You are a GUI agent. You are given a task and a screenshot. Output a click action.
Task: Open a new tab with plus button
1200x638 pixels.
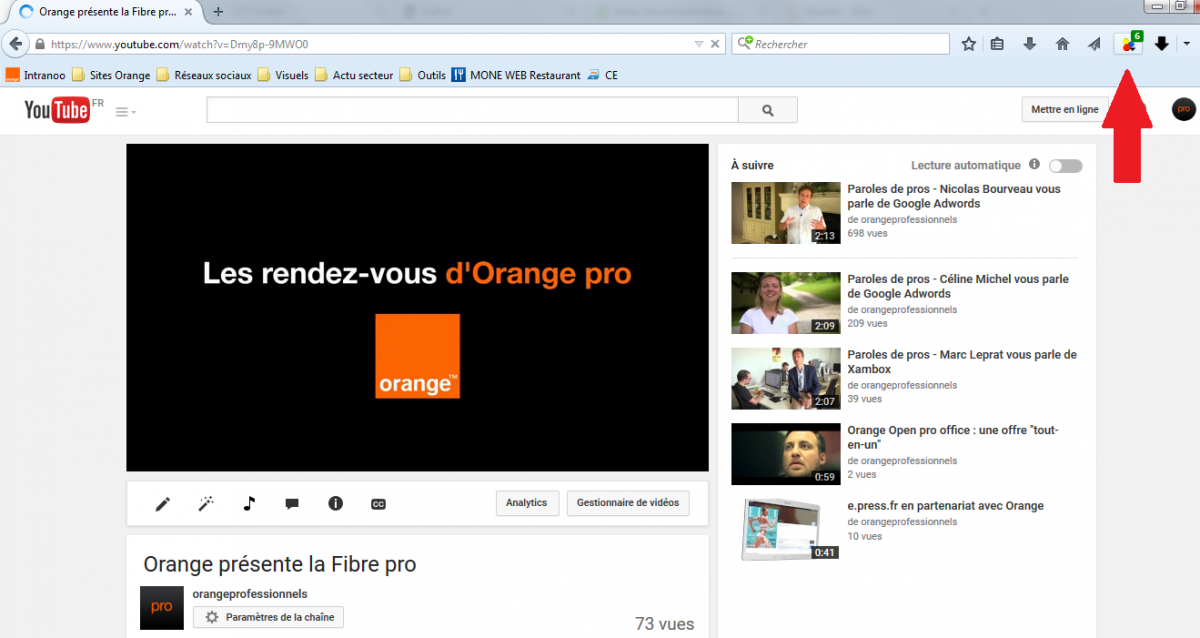click(218, 12)
